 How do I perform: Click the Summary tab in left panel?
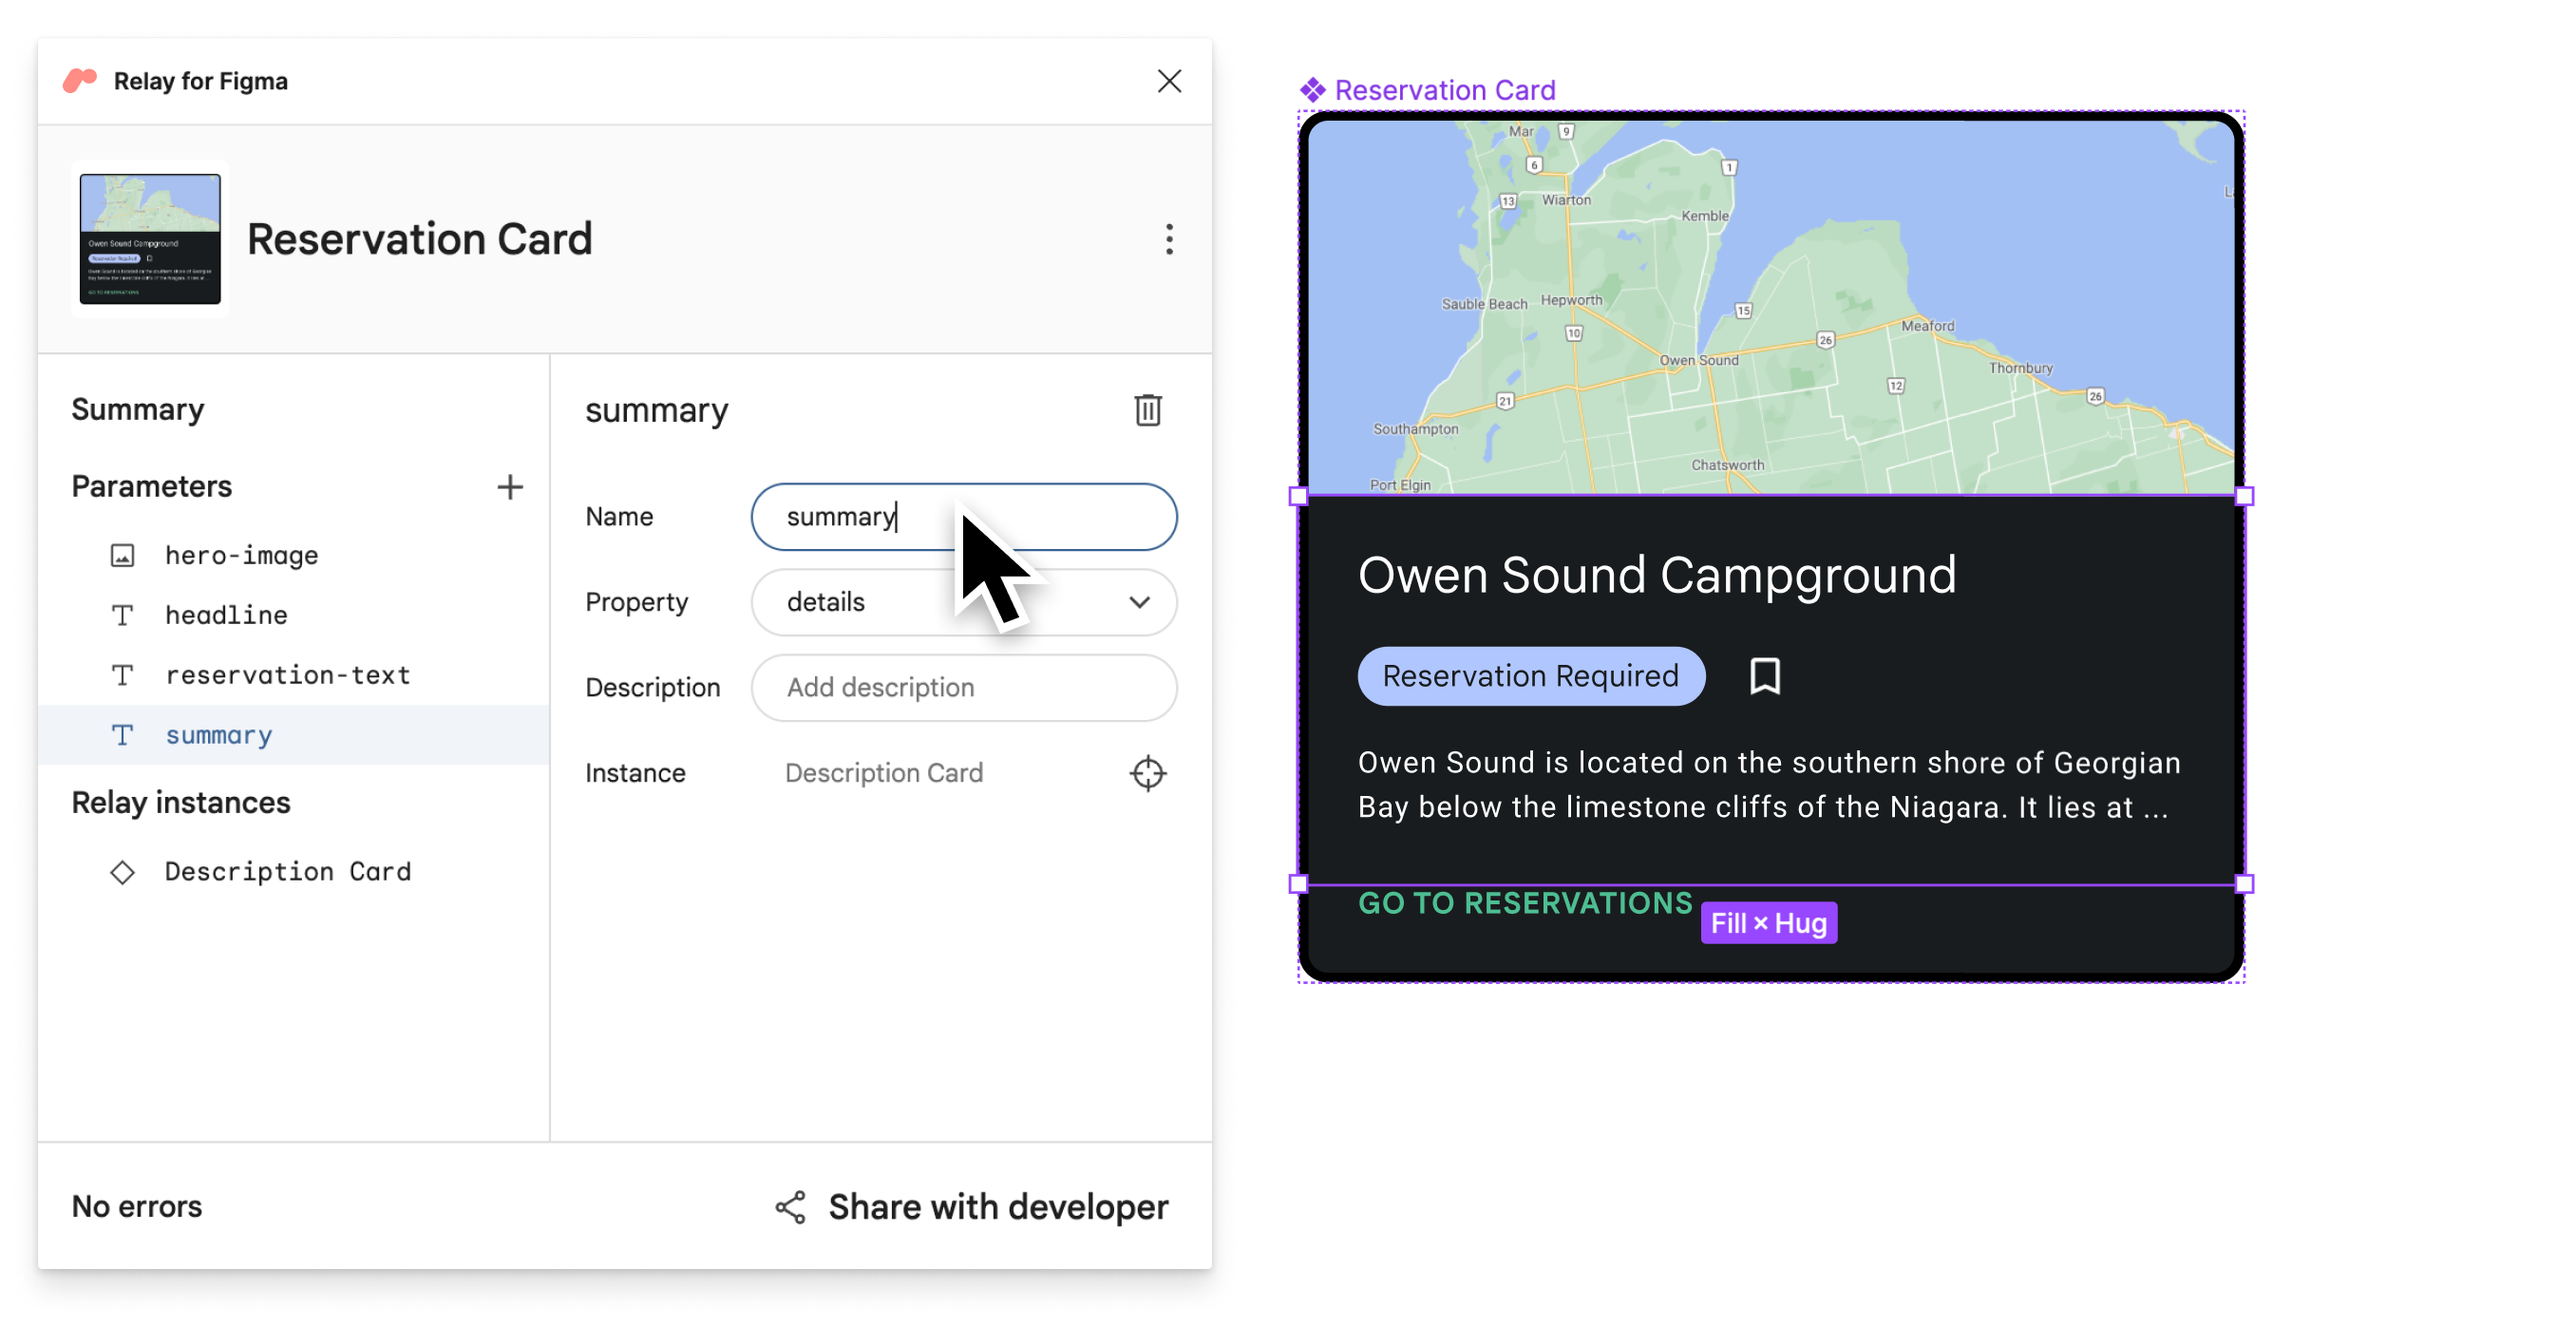(x=137, y=407)
